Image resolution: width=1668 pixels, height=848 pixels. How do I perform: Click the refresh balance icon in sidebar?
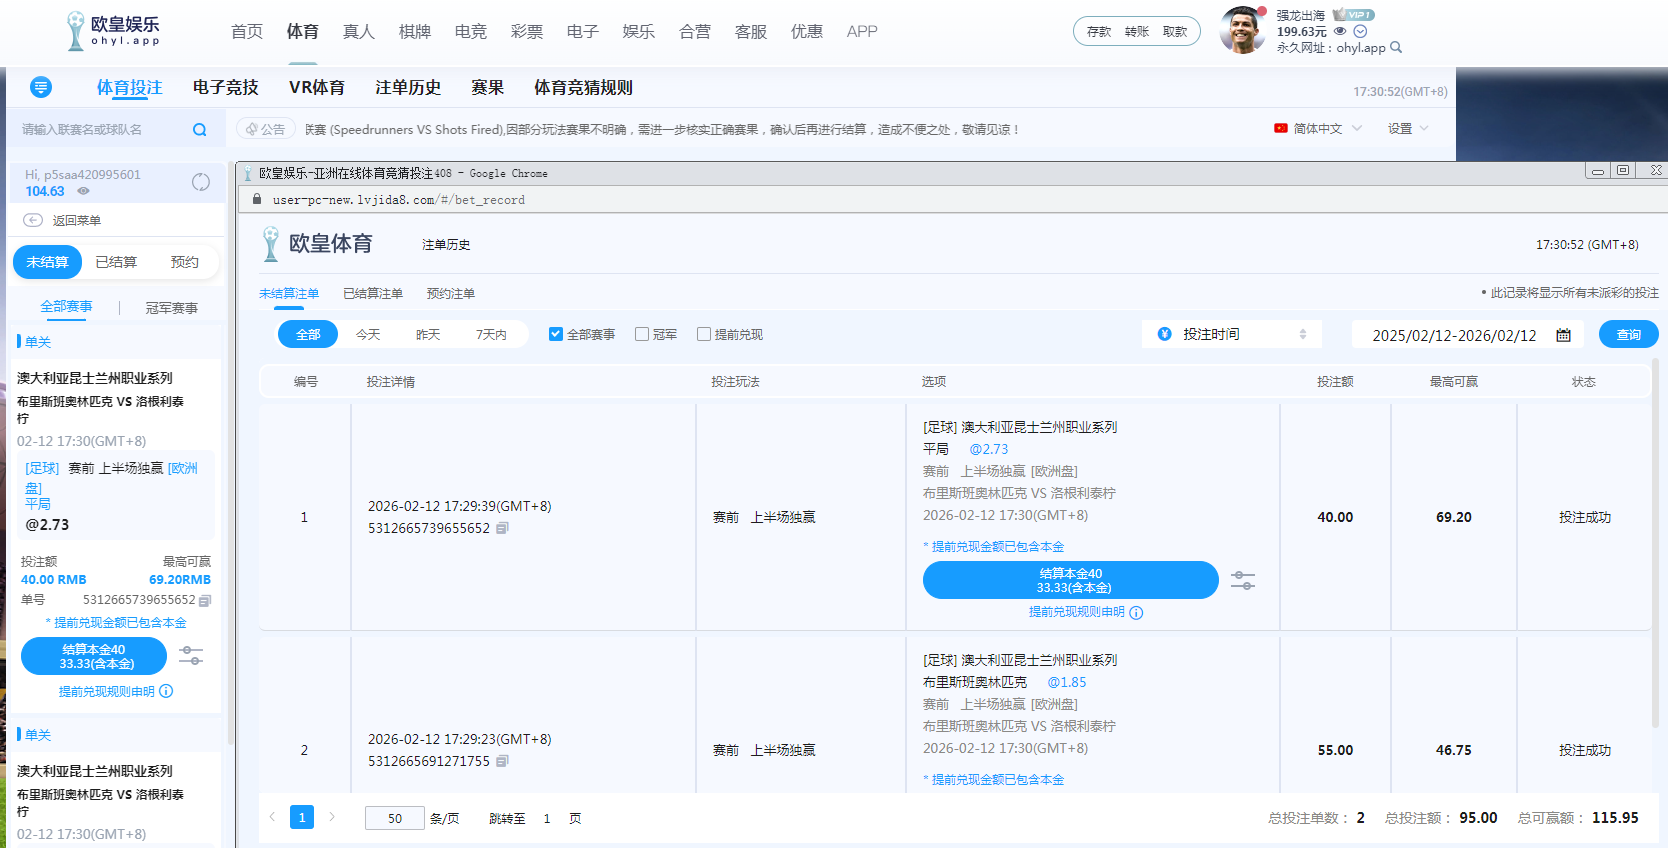coord(201,182)
